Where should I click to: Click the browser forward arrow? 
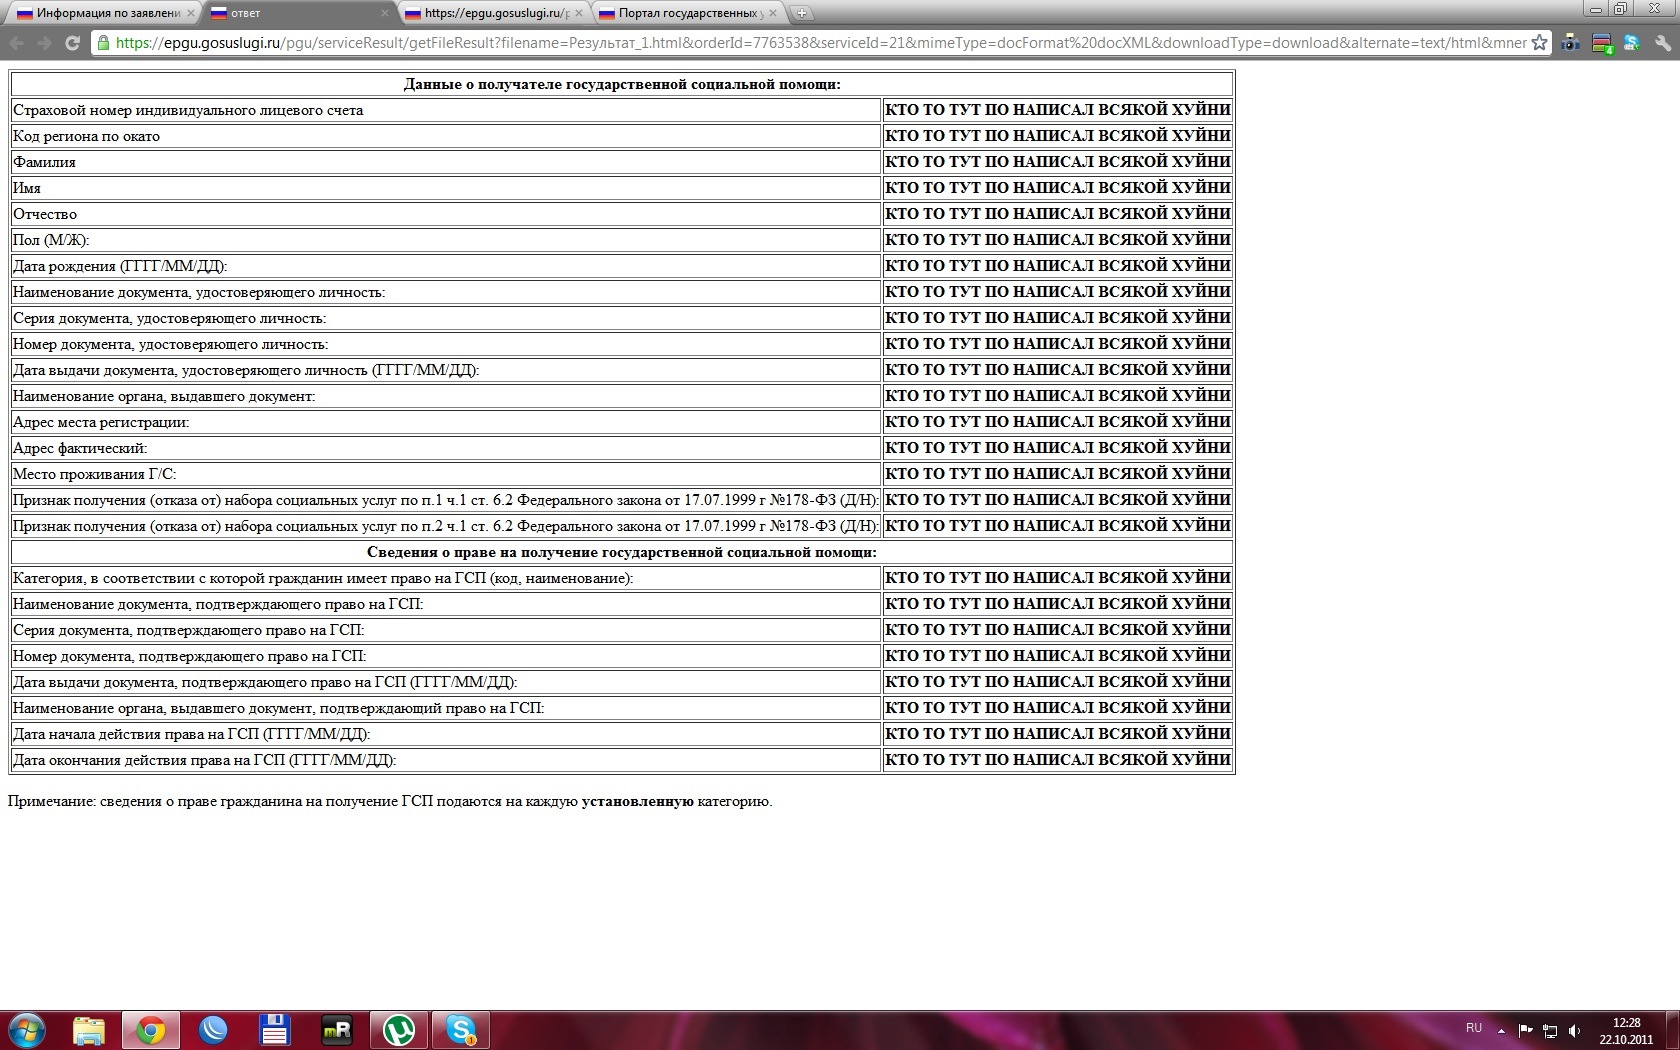(44, 43)
